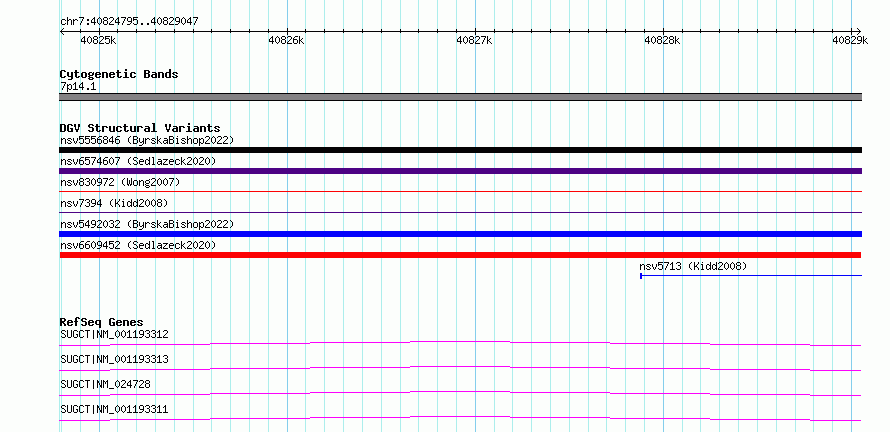Click the 40826k ruler tick label
This screenshot has width=890, height=432.
click(x=287, y=40)
